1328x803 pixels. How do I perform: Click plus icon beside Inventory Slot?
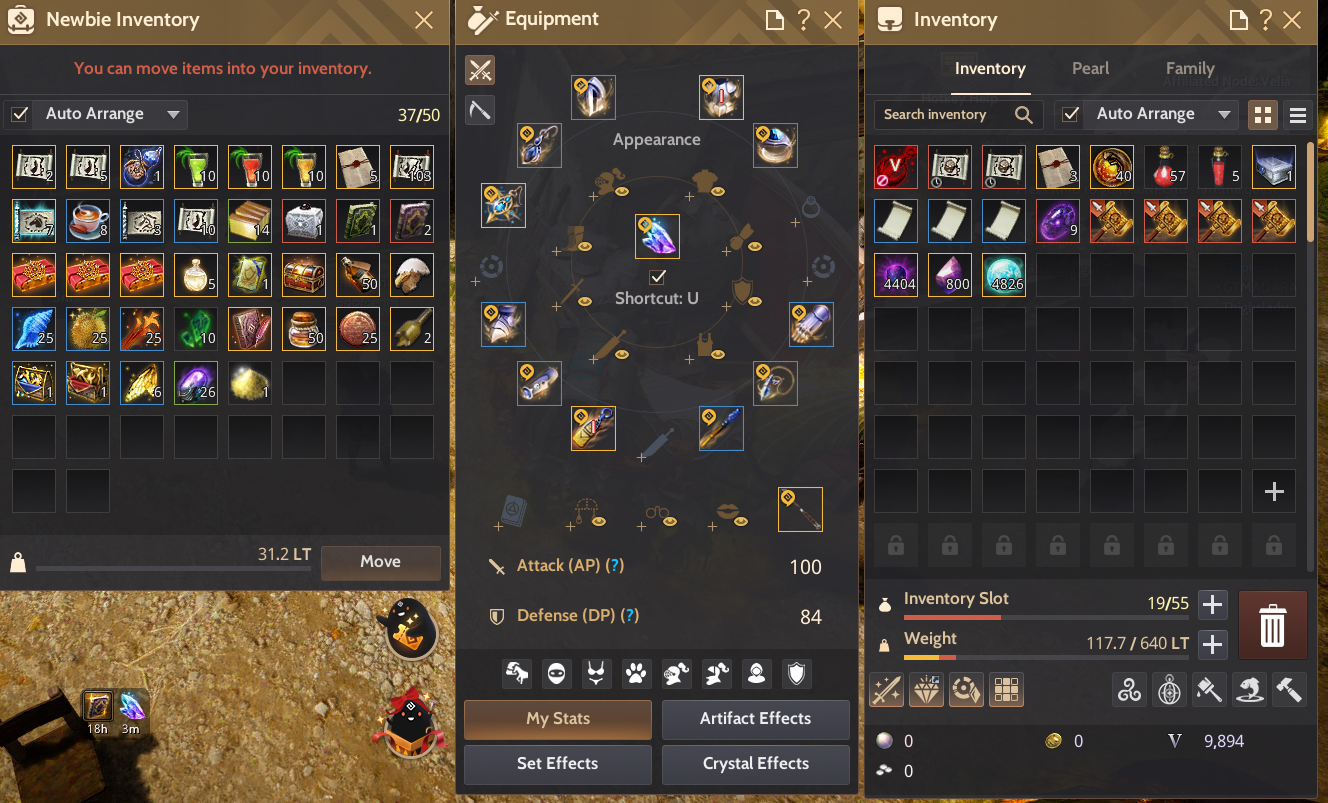pyautogui.click(x=1212, y=604)
